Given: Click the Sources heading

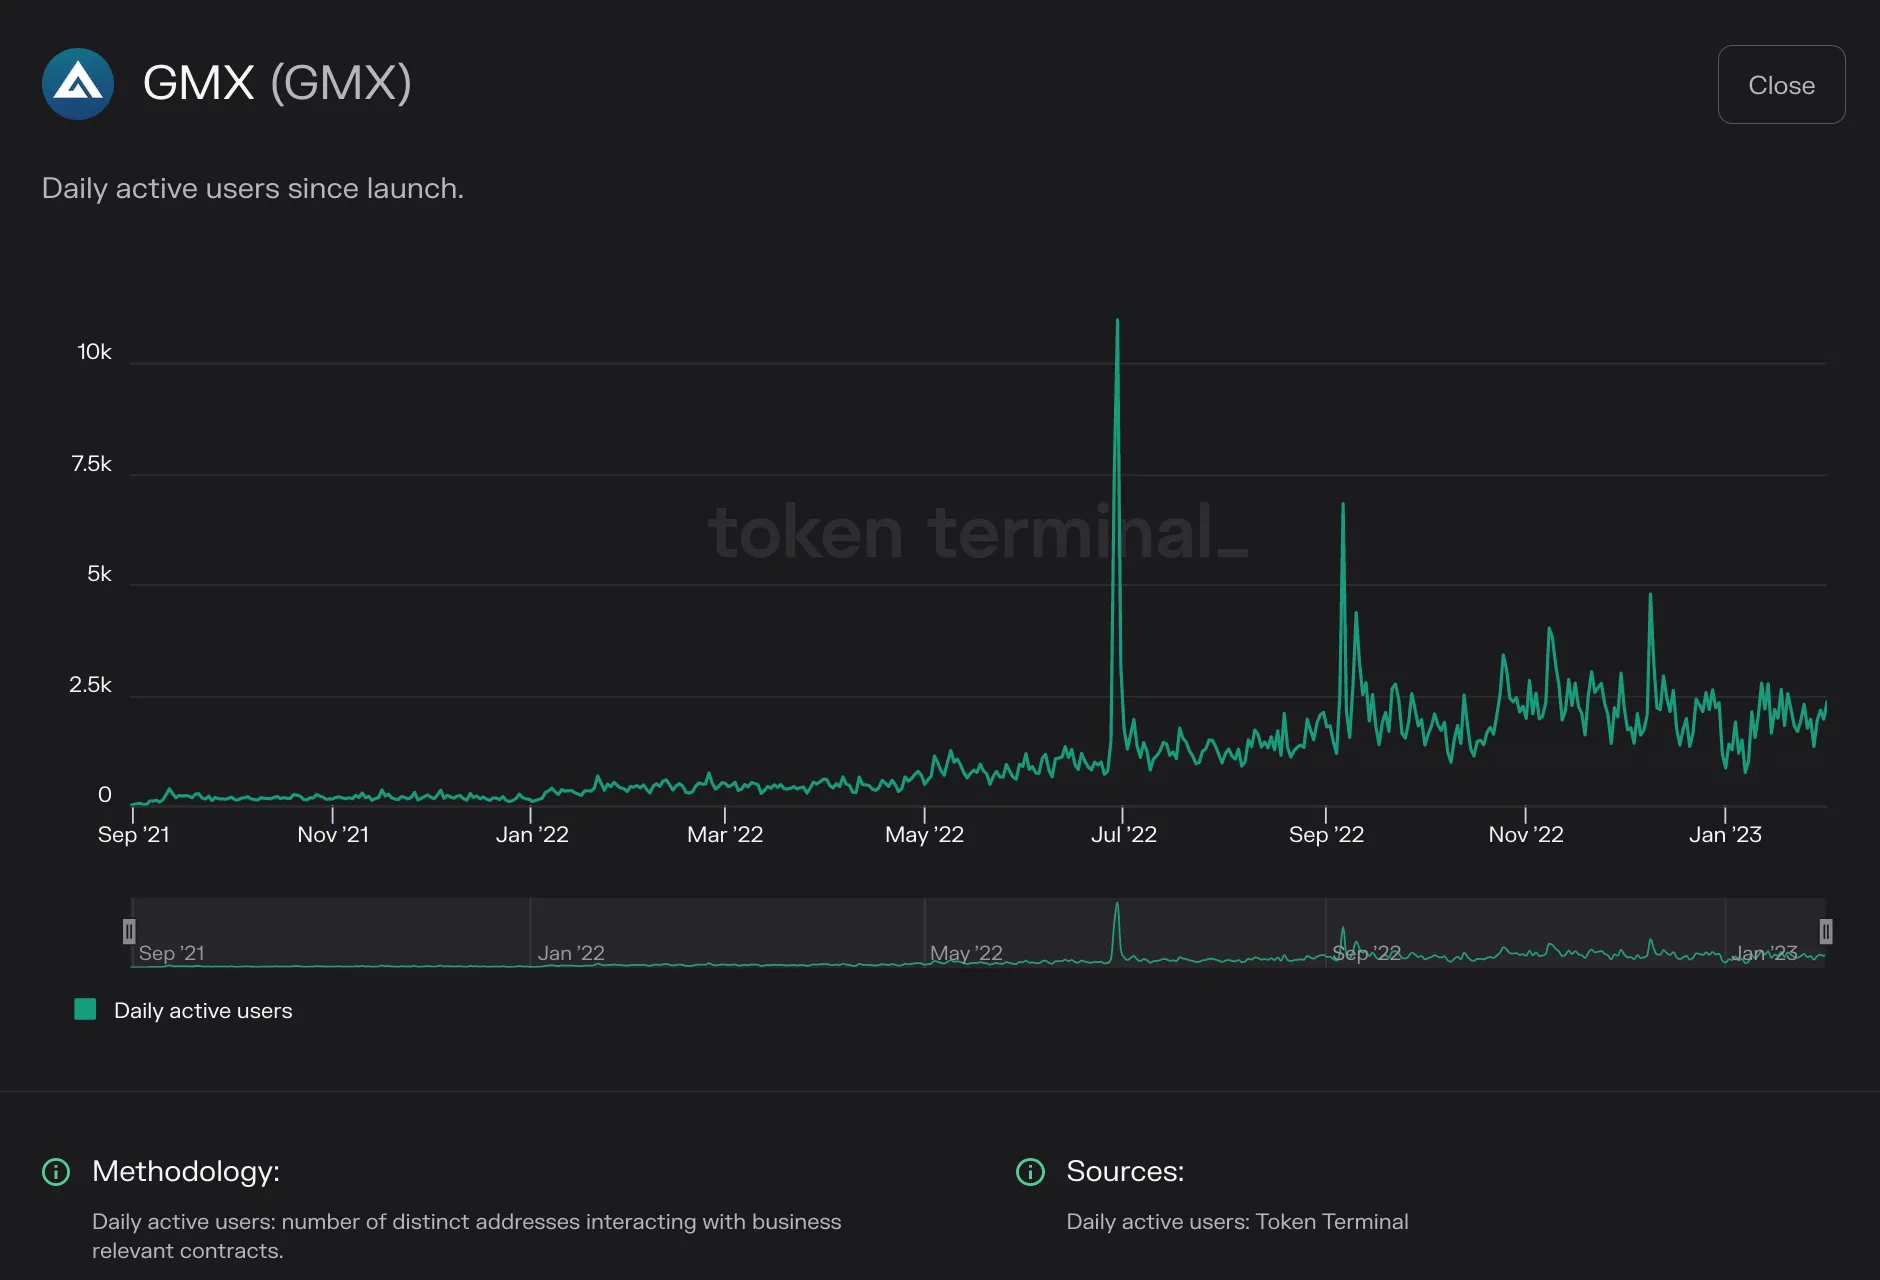Looking at the screenshot, I should point(1125,1171).
